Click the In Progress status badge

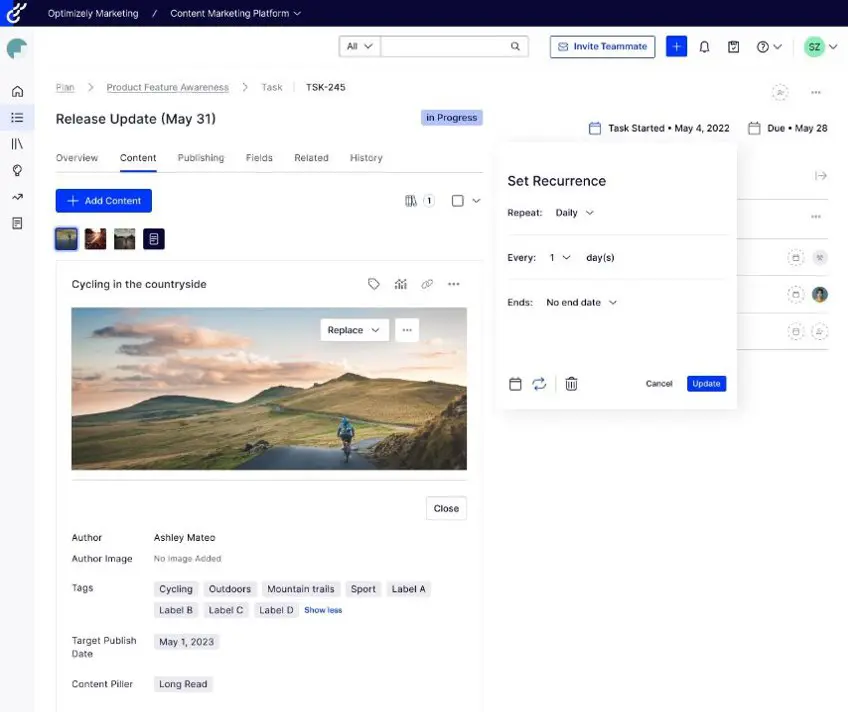click(452, 117)
